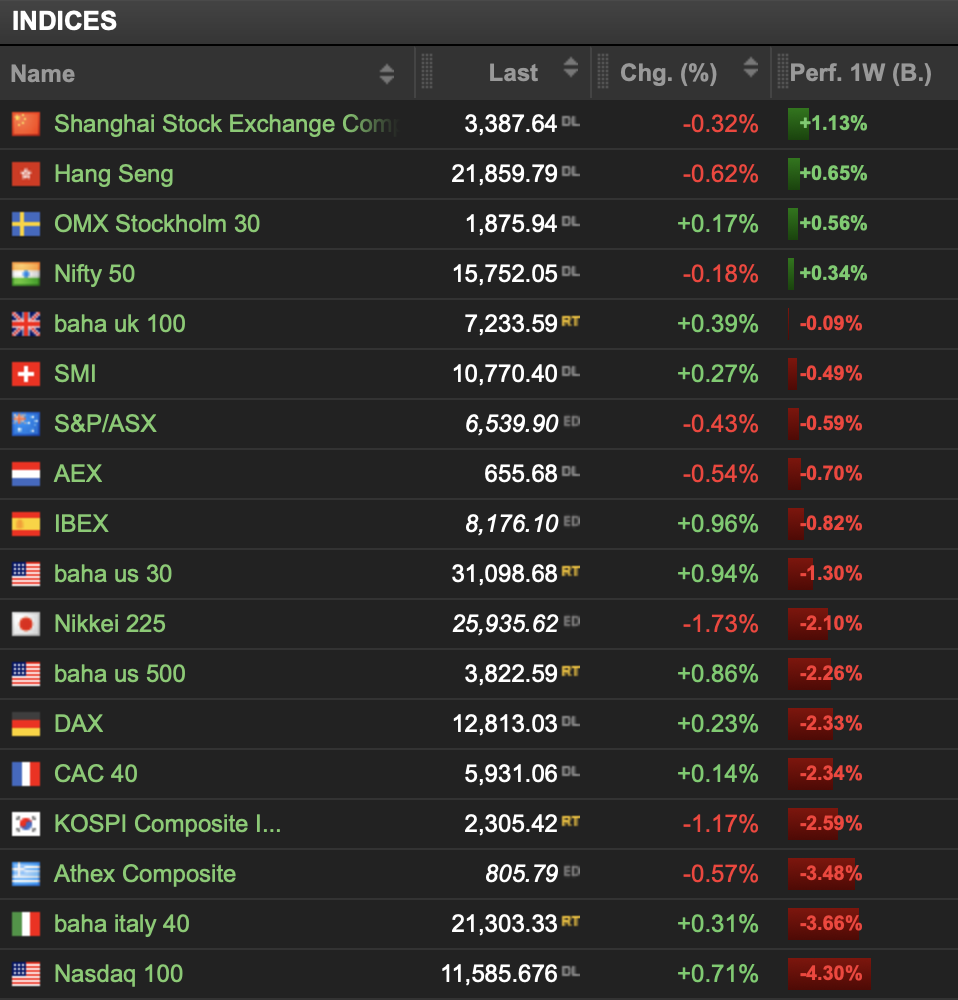The height and width of the screenshot is (1000, 958).
Task: Click the US flag beside baha us 30
Action: (x=26, y=574)
